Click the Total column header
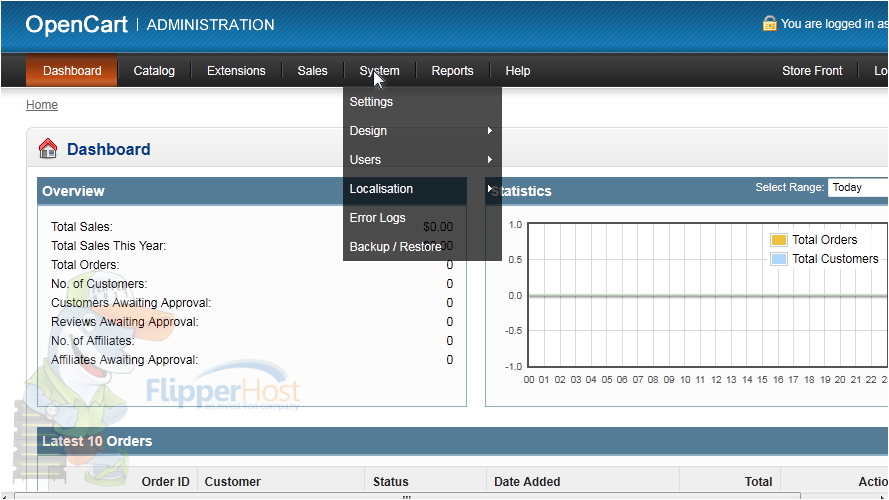The height and width of the screenshot is (500, 889). 759,481
